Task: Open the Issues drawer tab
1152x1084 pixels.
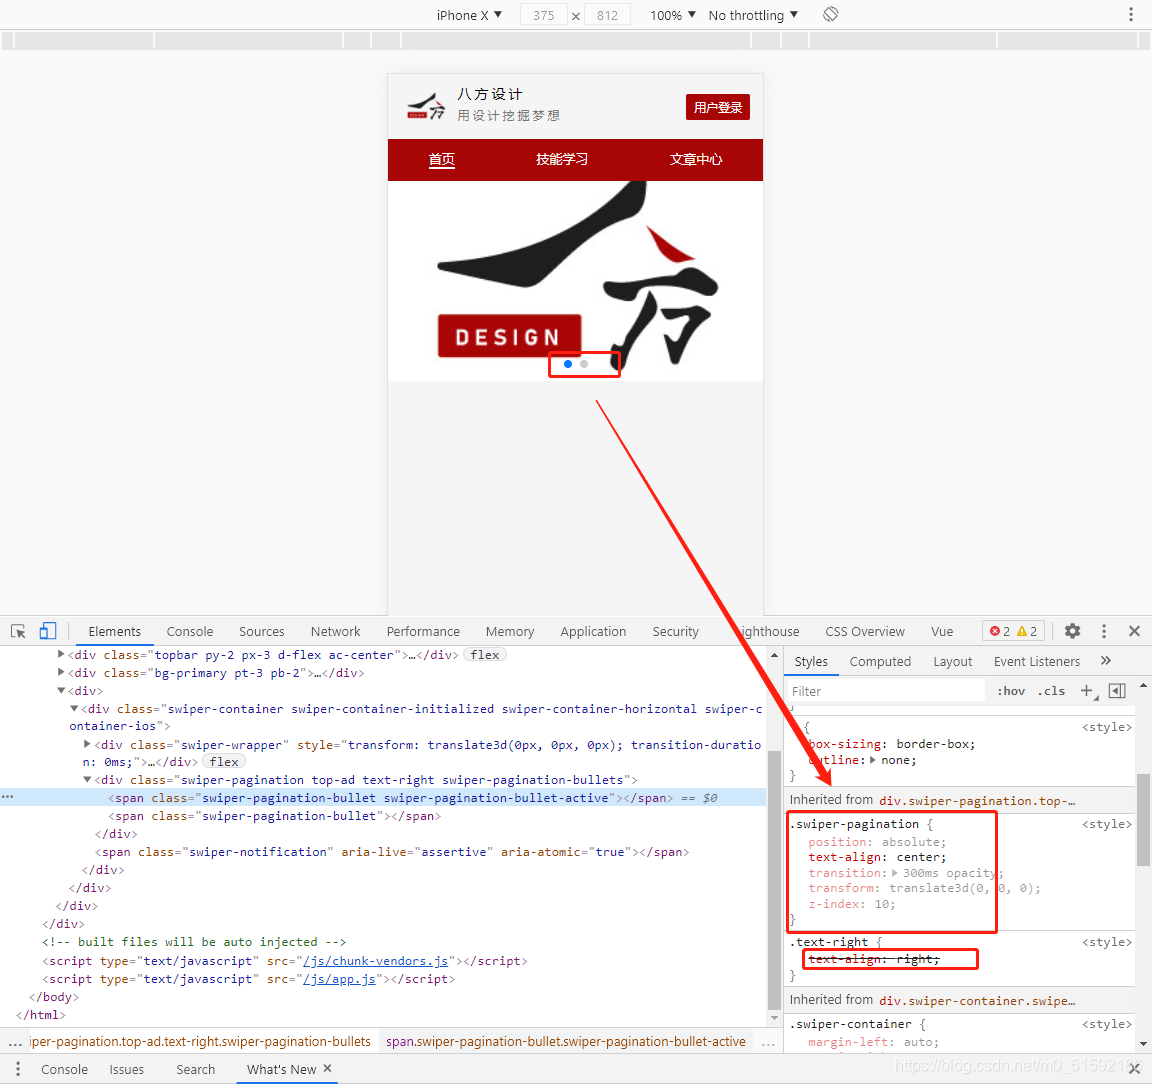Action: 126,1069
